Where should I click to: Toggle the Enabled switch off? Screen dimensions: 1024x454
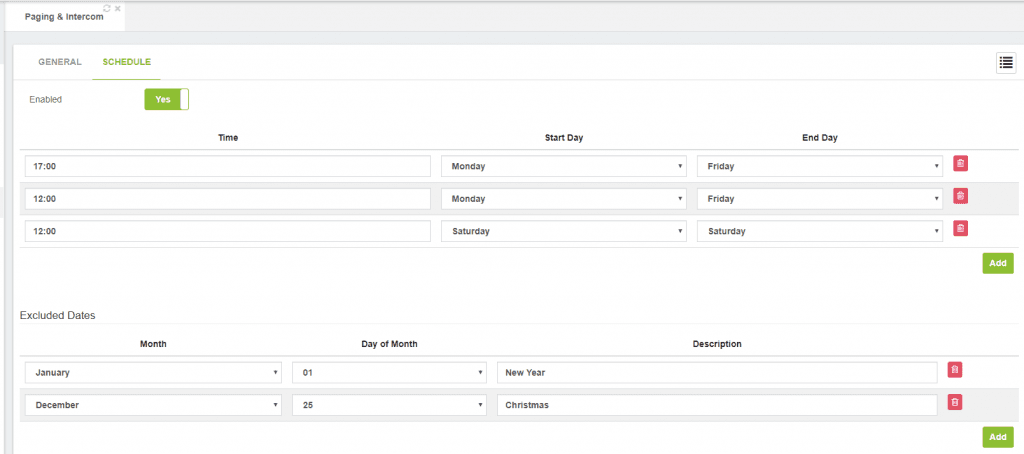(x=167, y=99)
